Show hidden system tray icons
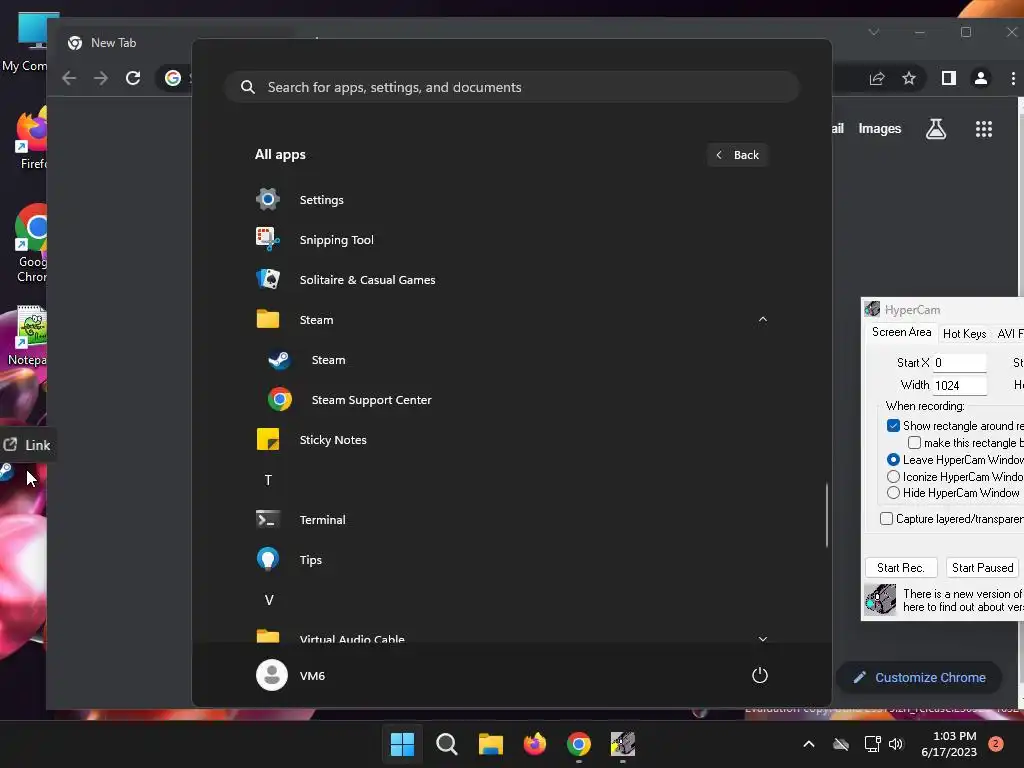1024x768 pixels. click(x=808, y=744)
